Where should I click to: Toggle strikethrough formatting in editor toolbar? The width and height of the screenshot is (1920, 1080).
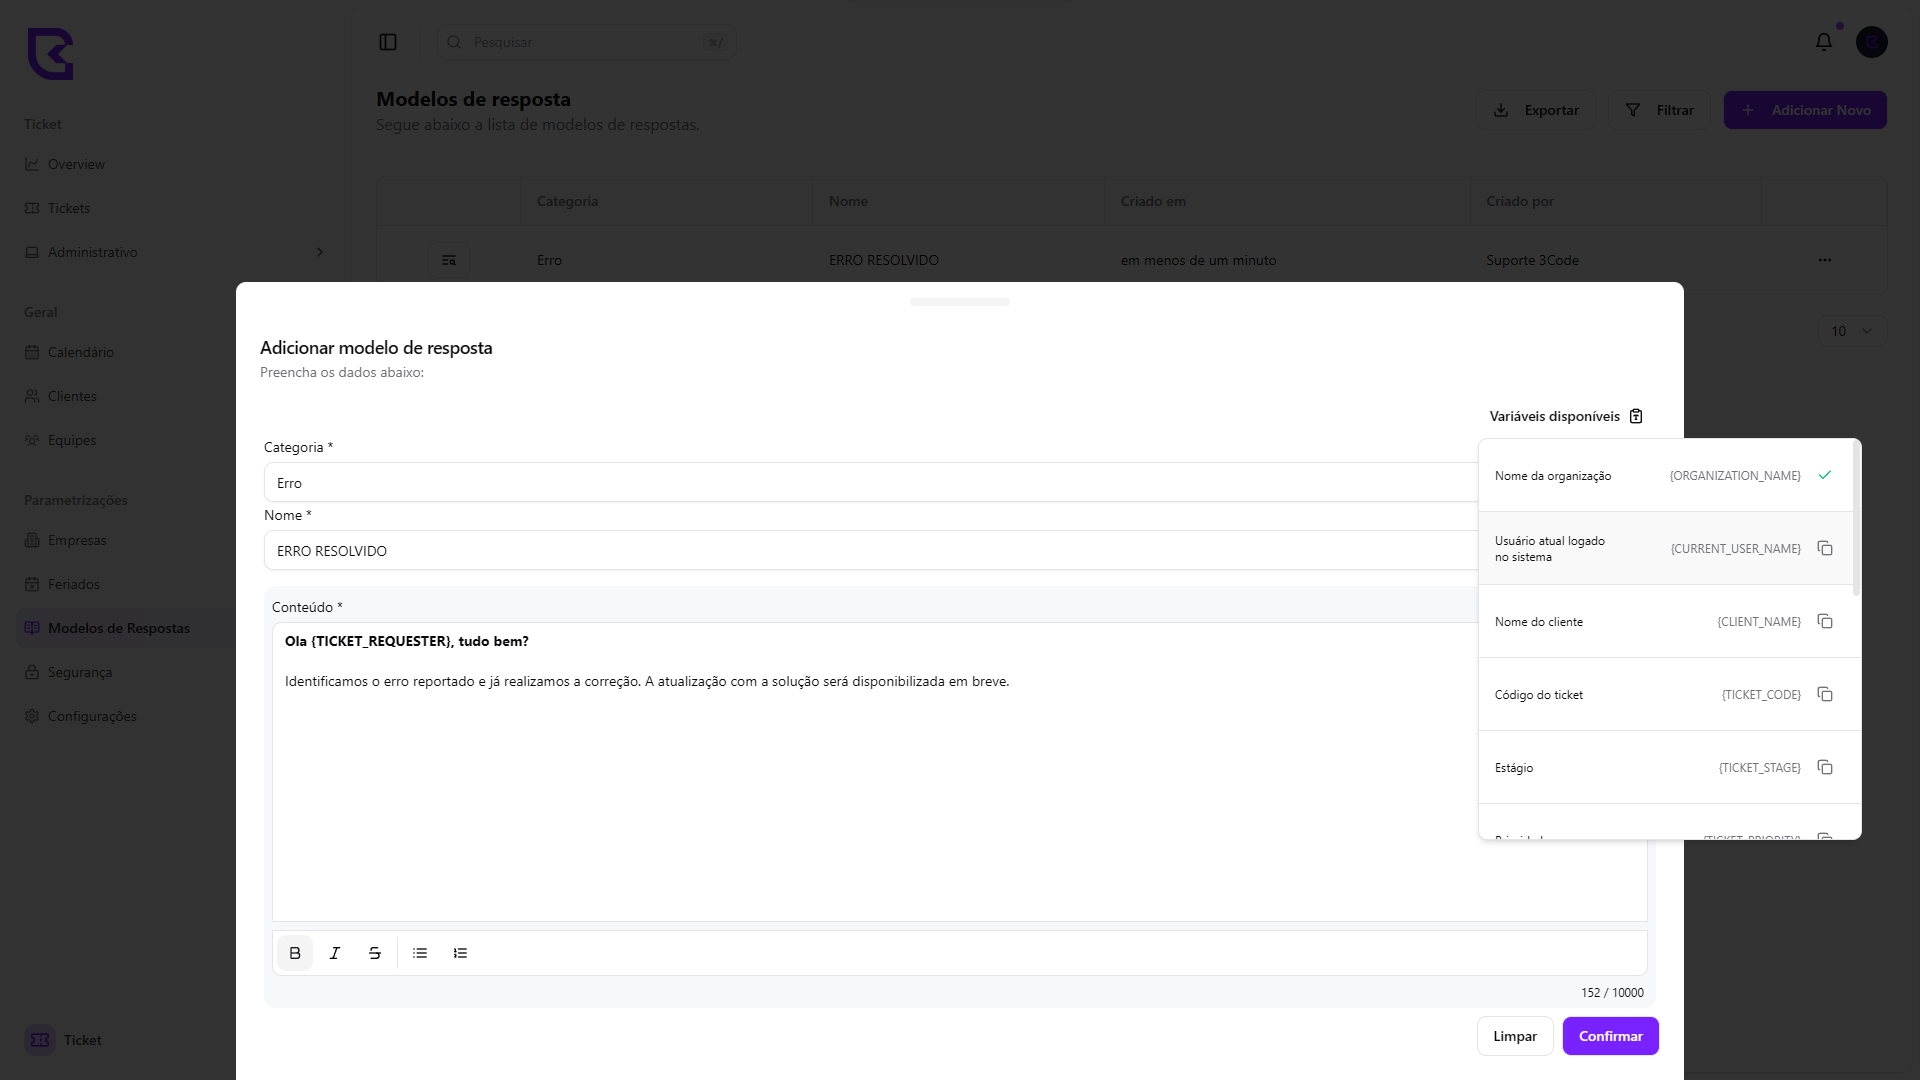(x=375, y=953)
